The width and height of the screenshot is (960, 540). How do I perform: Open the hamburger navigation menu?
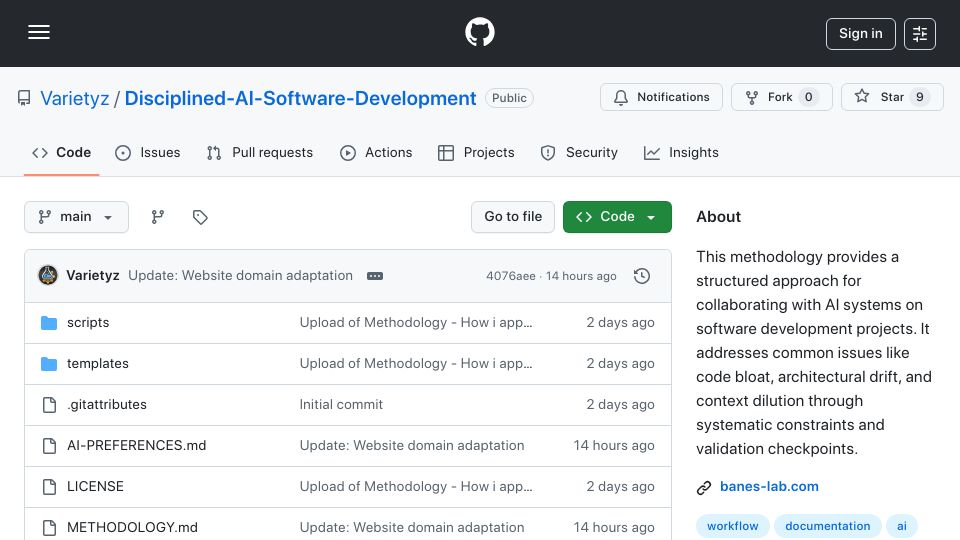click(39, 32)
